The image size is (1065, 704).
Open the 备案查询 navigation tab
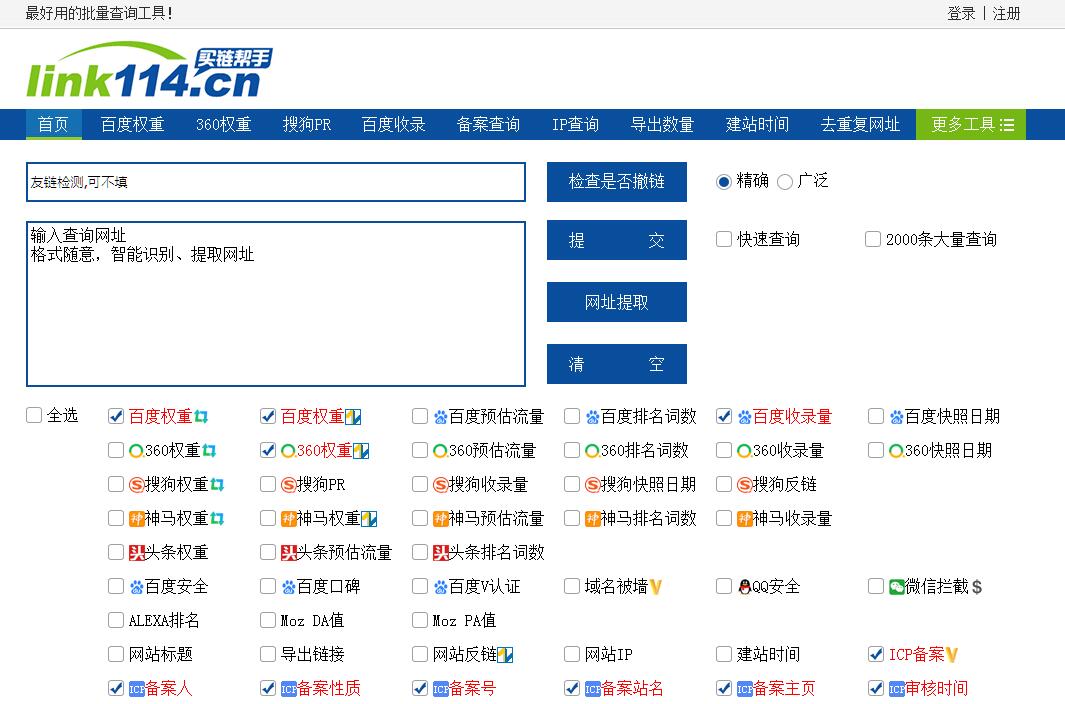pyautogui.click(x=488, y=125)
